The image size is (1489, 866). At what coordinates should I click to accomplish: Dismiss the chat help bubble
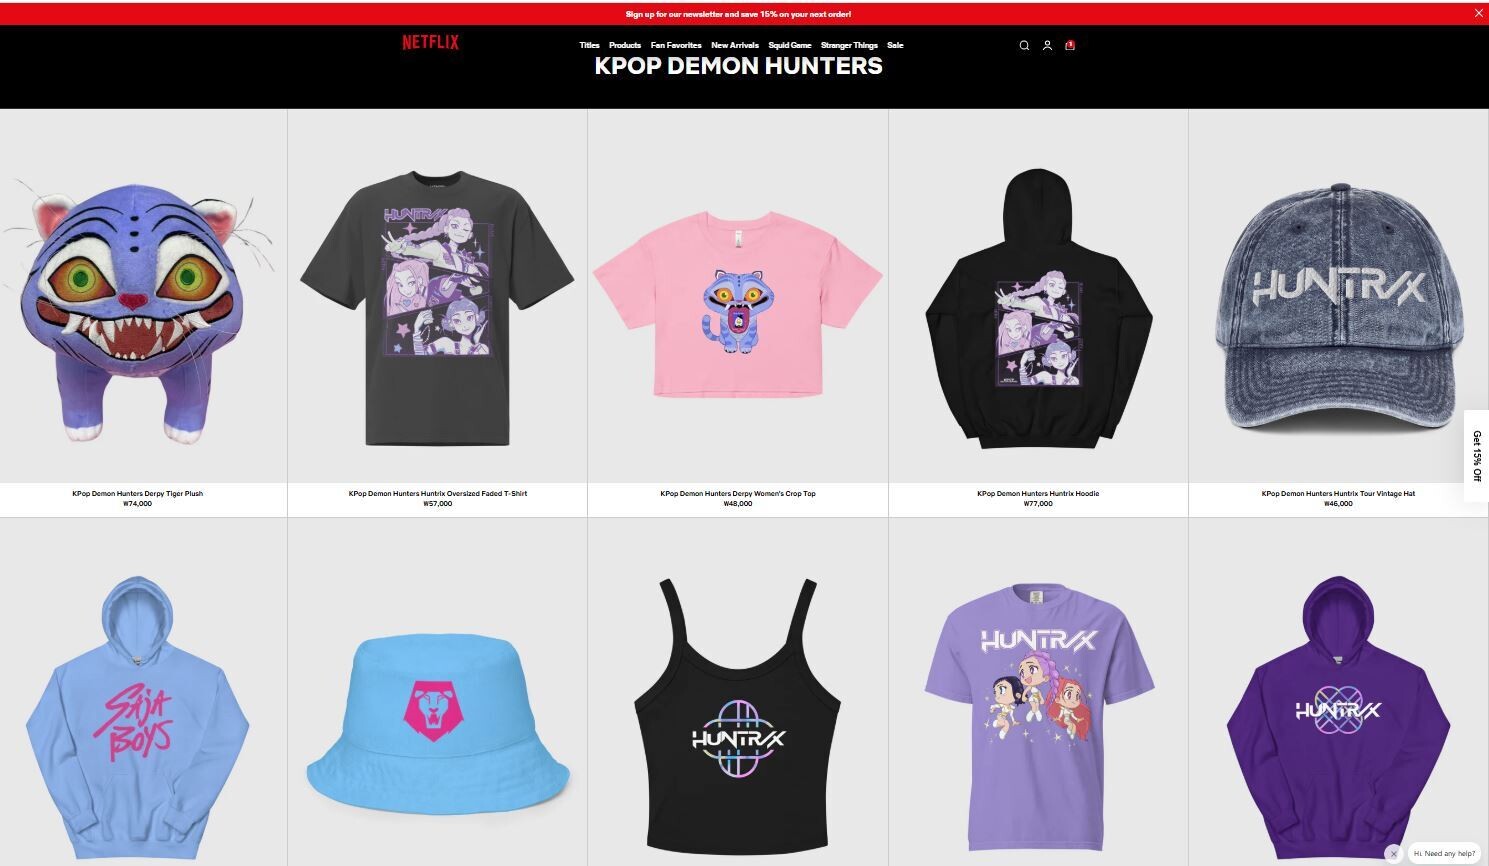point(1393,854)
